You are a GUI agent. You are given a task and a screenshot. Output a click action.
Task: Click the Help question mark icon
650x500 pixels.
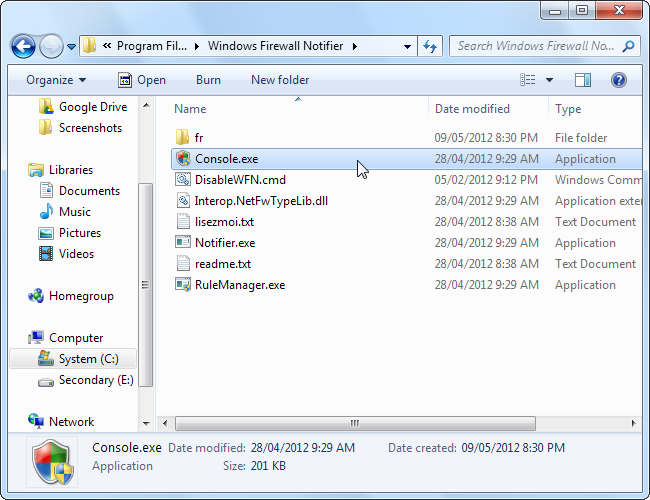(618, 80)
